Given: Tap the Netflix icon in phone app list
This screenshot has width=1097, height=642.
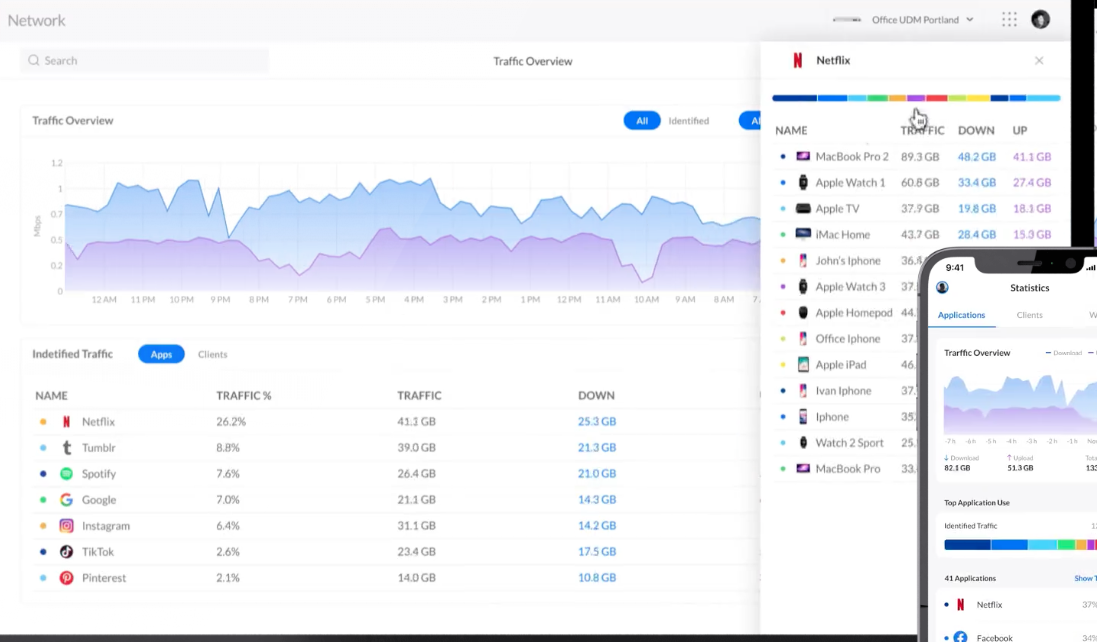Looking at the screenshot, I should pyautogui.click(x=961, y=604).
